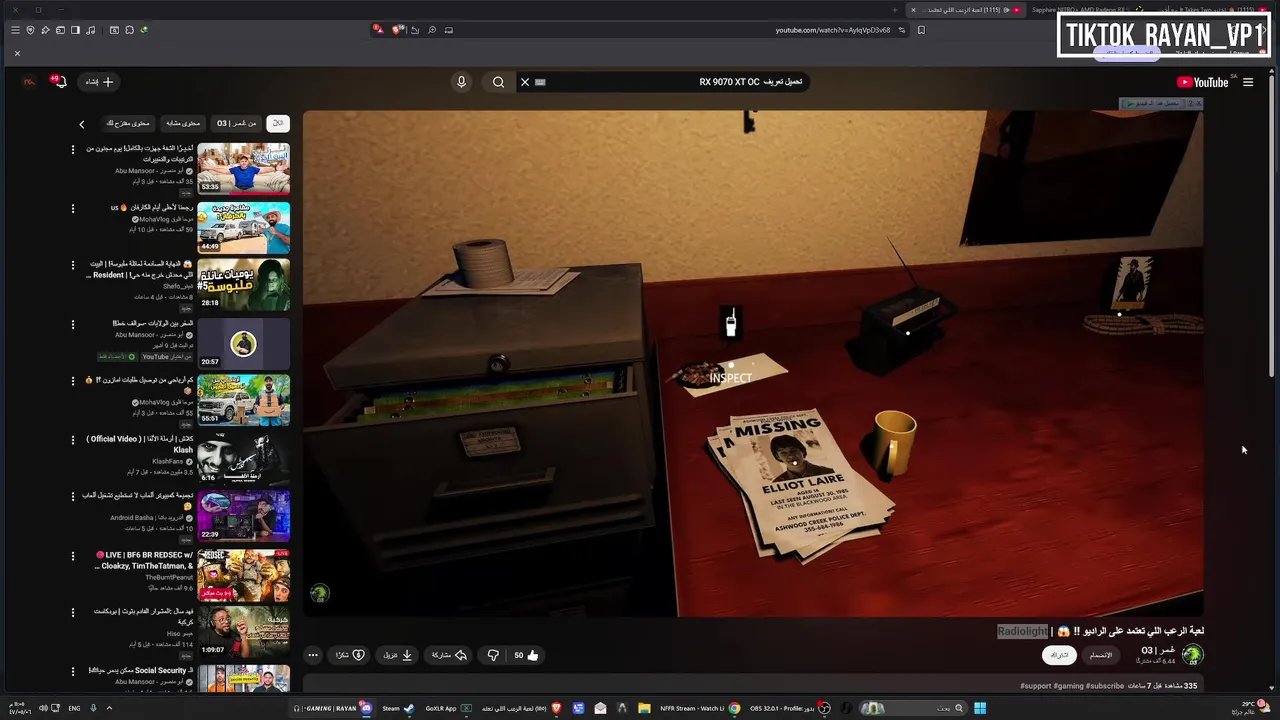
Task: Bookmark the page with the bookmark icon
Action: click(921, 30)
